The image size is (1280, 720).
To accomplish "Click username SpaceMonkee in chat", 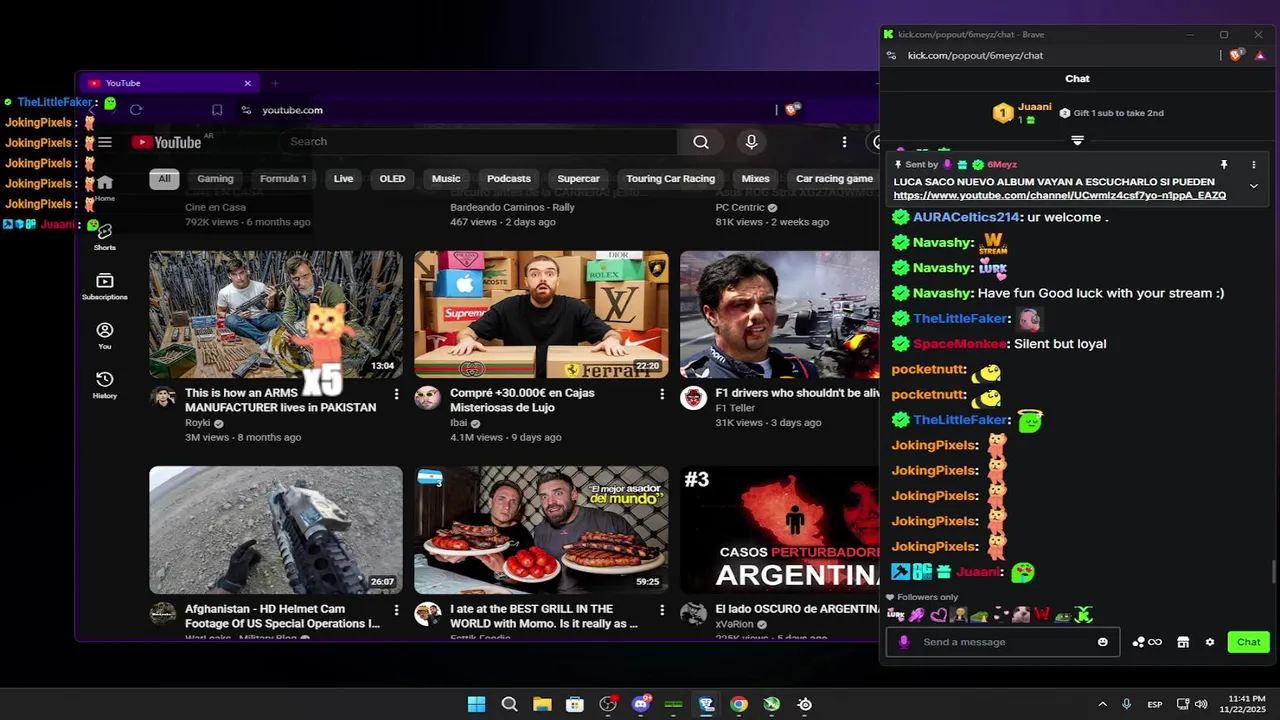I will pyautogui.click(x=960, y=344).
